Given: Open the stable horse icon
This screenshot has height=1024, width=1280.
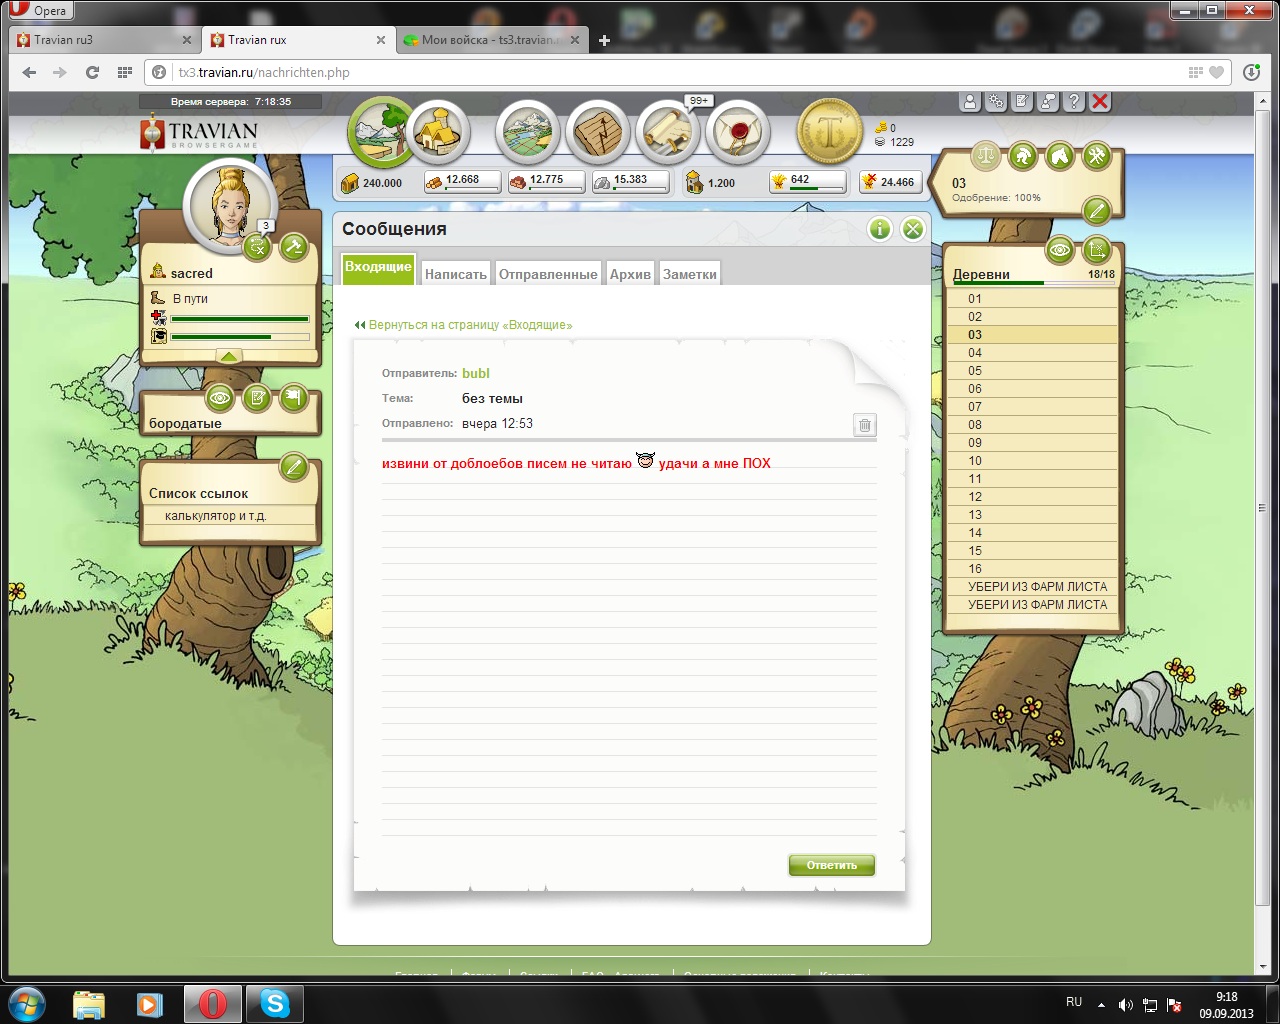Looking at the screenshot, I should [x=1060, y=156].
